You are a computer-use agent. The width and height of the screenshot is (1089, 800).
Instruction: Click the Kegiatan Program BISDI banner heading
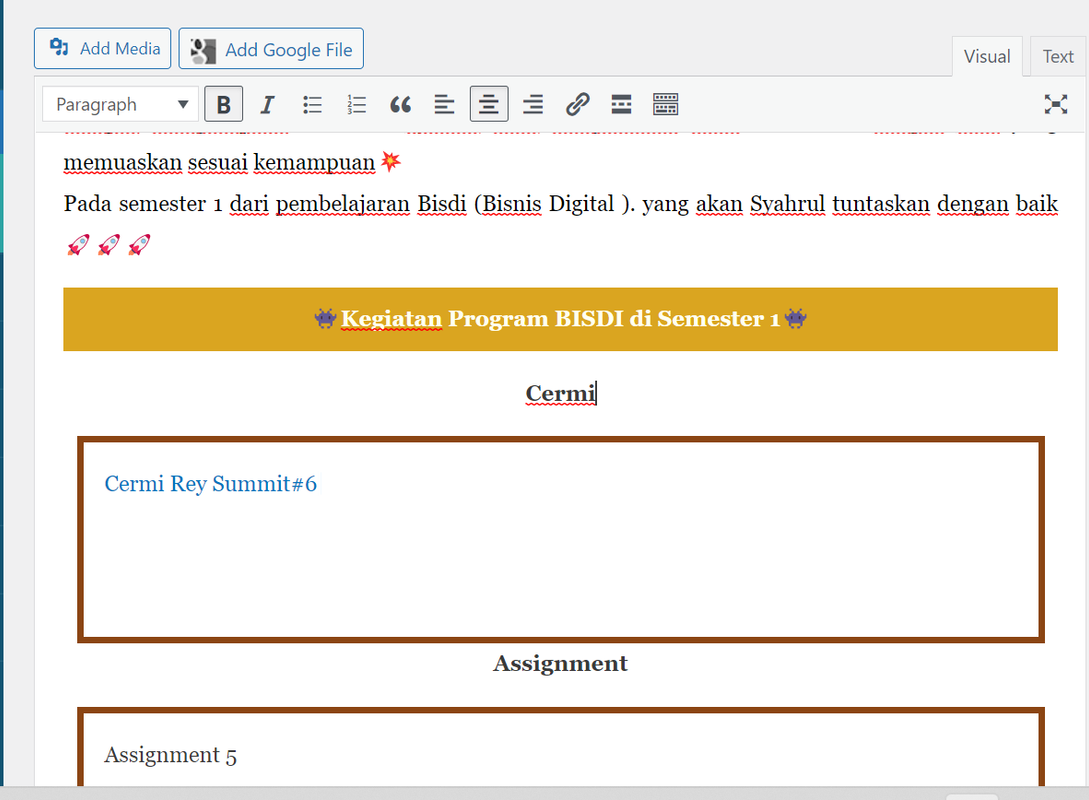pos(560,319)
